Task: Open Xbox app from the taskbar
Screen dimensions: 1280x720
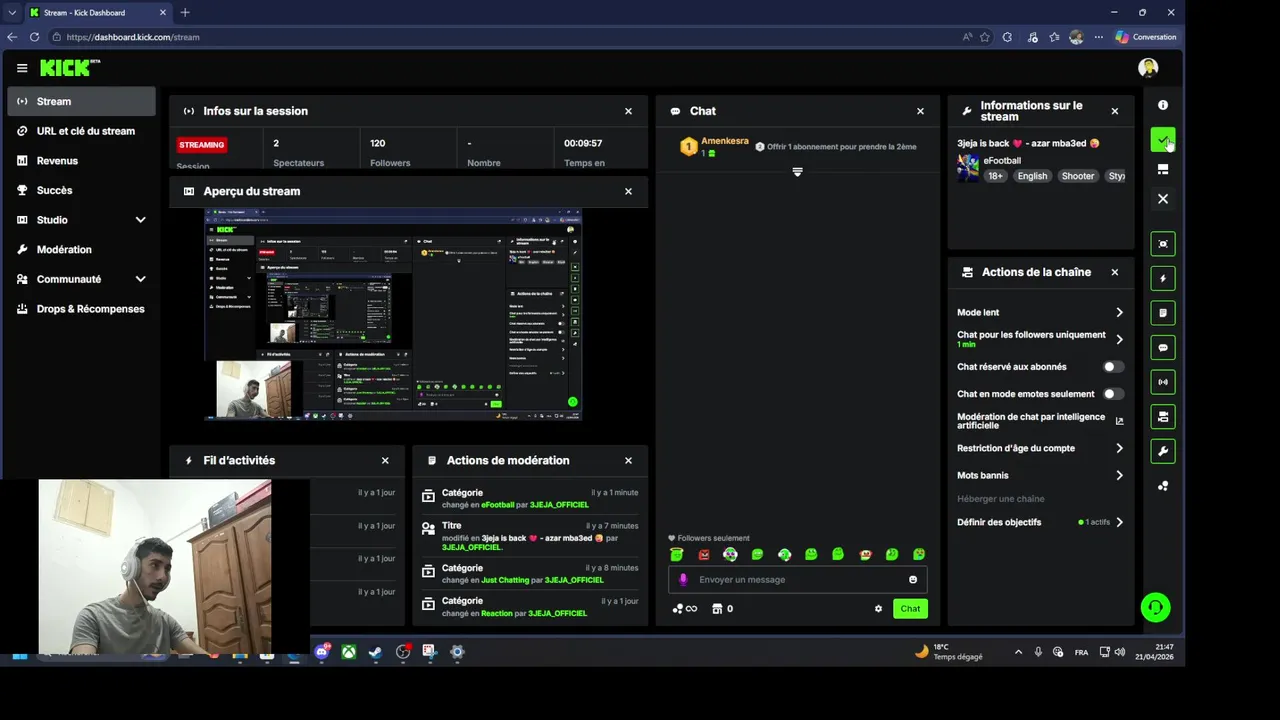Action: coord(349,652)
